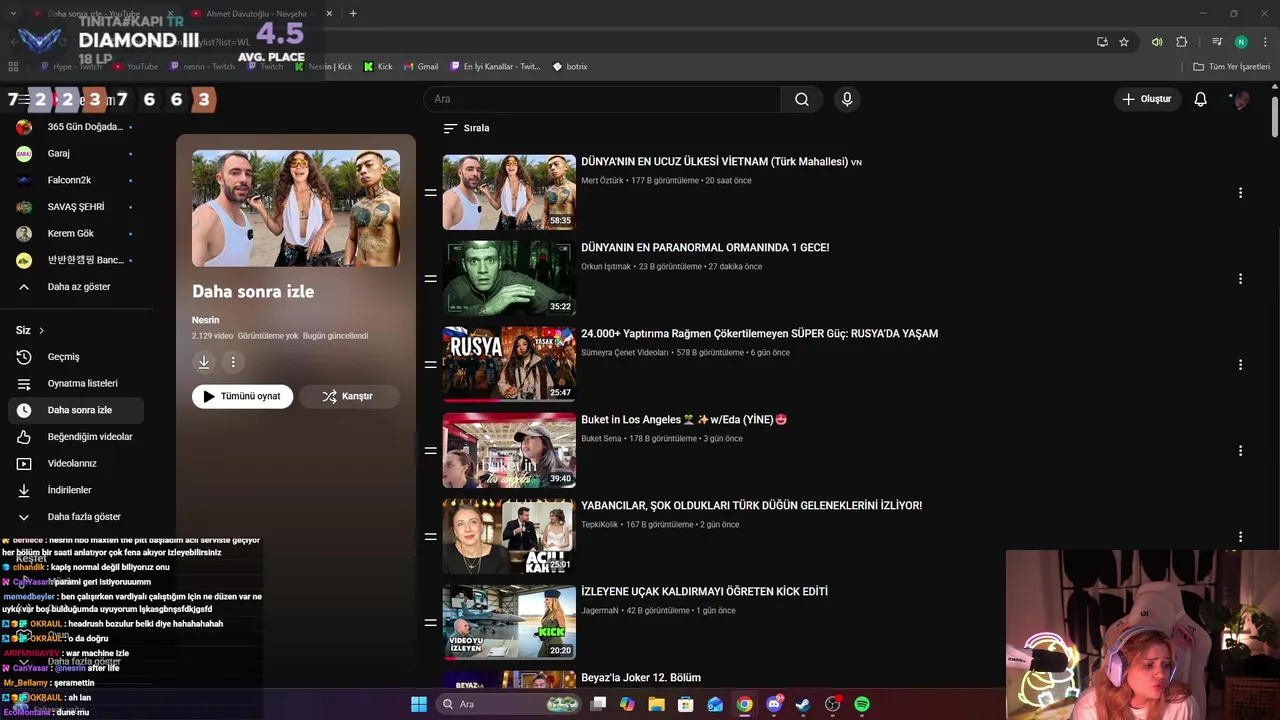This screenshot has height=720, width=1280.
Task: Open playlist more options next to download
Action: click(x=233, y=362)
